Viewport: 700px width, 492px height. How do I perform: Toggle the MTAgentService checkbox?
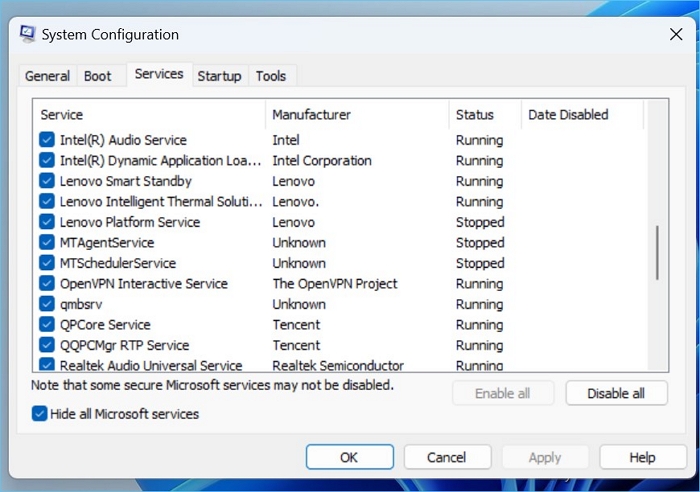click(47, 243)
